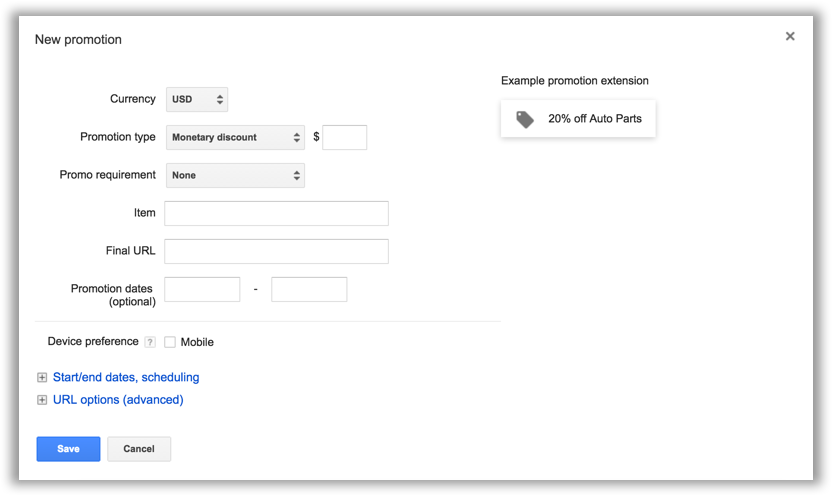Click the Mobile checkbox label text
832x496 pixels.
197,342
